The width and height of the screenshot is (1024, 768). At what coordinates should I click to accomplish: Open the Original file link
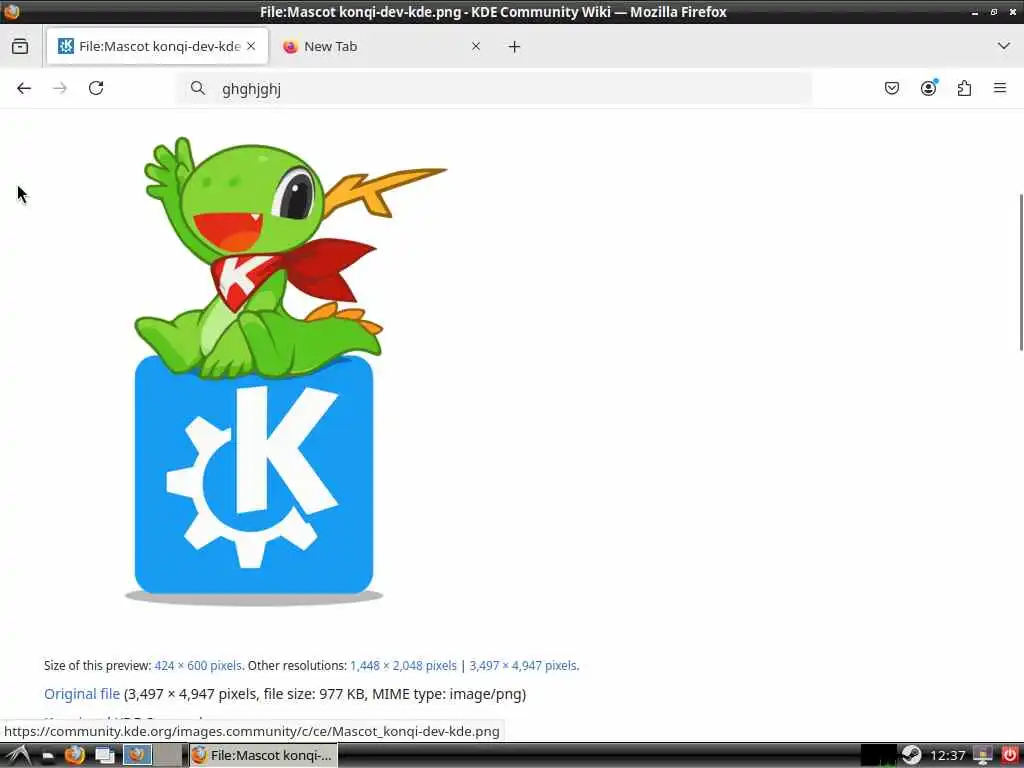pyautogui.click(x=82, y=694)
